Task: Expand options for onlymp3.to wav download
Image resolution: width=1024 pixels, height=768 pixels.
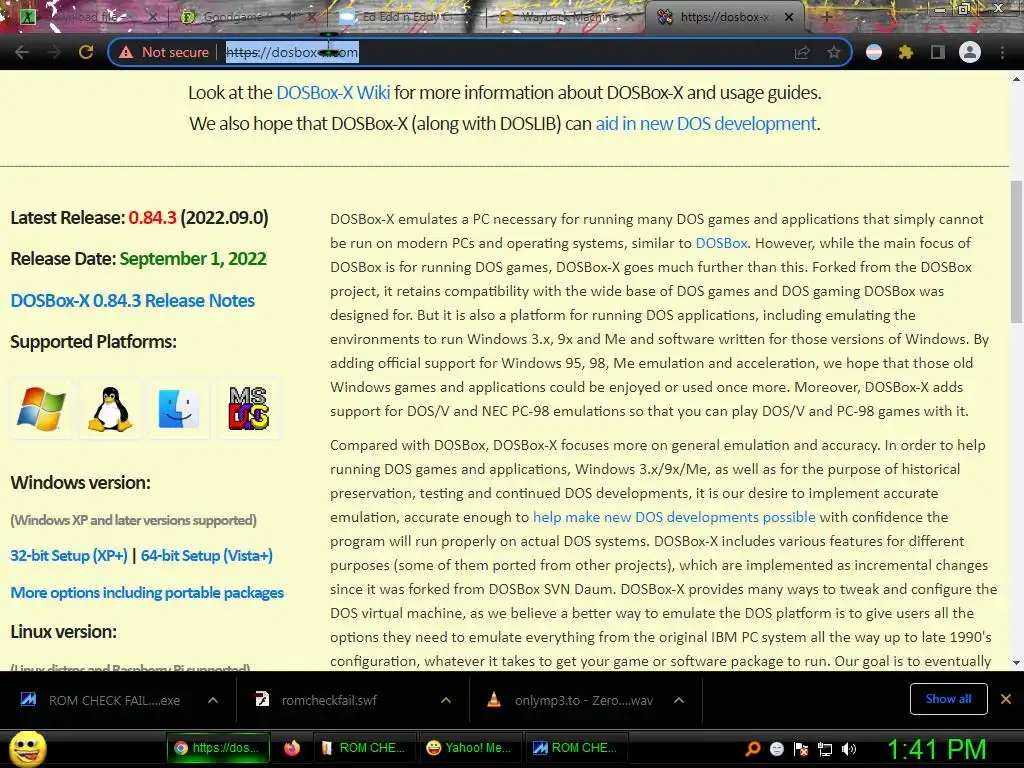Action: 679,700
